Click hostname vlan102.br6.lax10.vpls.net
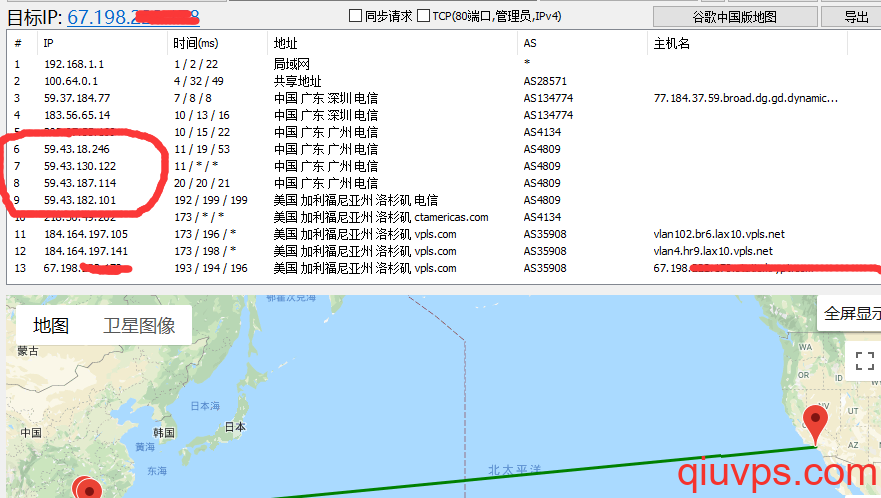The height and width of the screenshot is (498, 881). tap(719, 234)
